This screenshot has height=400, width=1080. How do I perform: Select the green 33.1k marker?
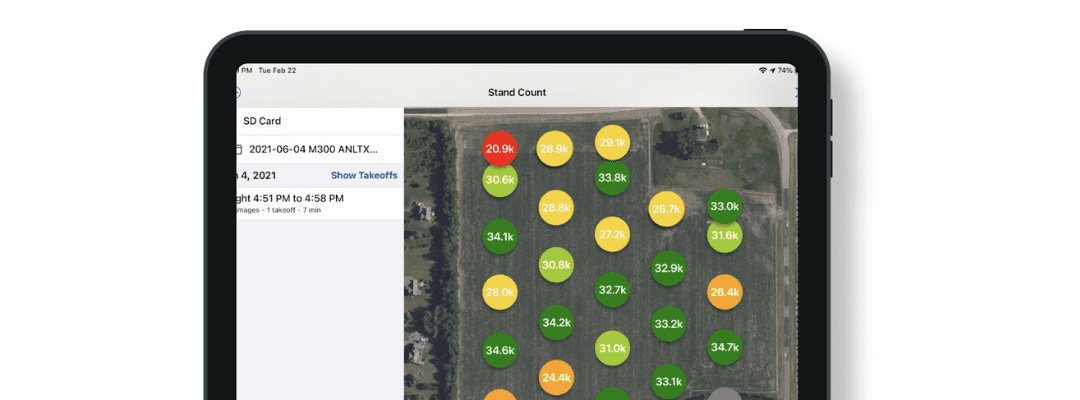(x=668, y=381)
